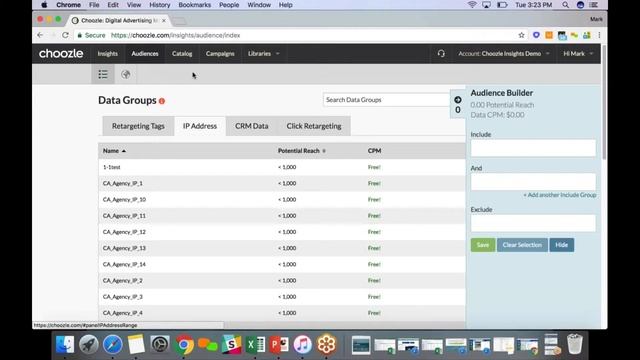Click the Hide button

(x=562, y=245)
